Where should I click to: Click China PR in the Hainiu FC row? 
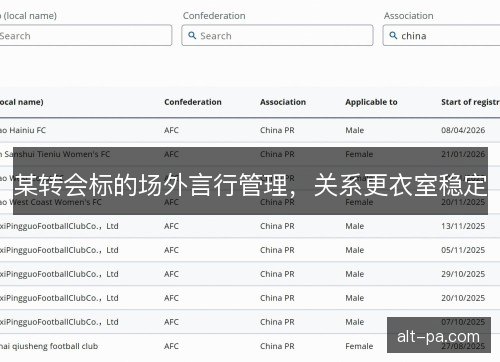(x=277, y=130)
